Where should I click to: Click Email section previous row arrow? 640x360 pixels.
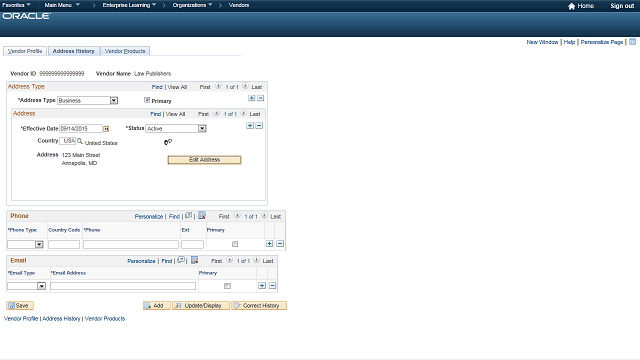point(230,260)
